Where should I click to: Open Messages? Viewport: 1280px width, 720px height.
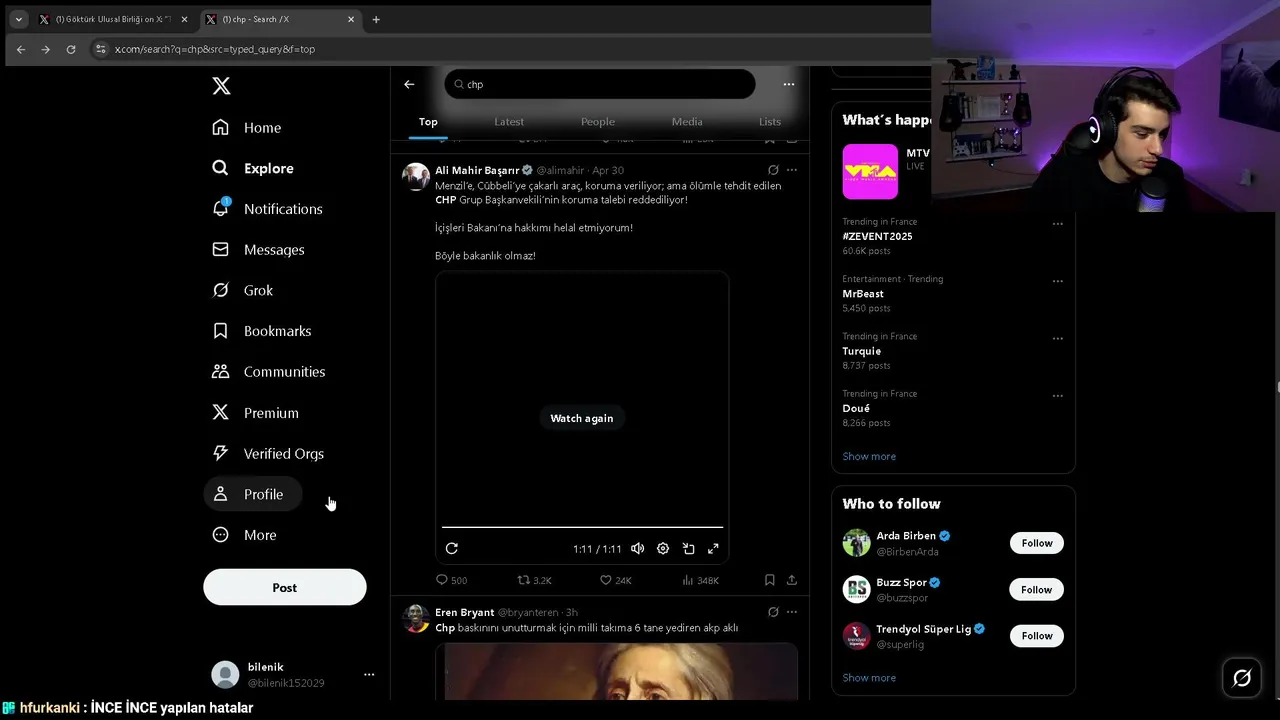coord(258,250)
